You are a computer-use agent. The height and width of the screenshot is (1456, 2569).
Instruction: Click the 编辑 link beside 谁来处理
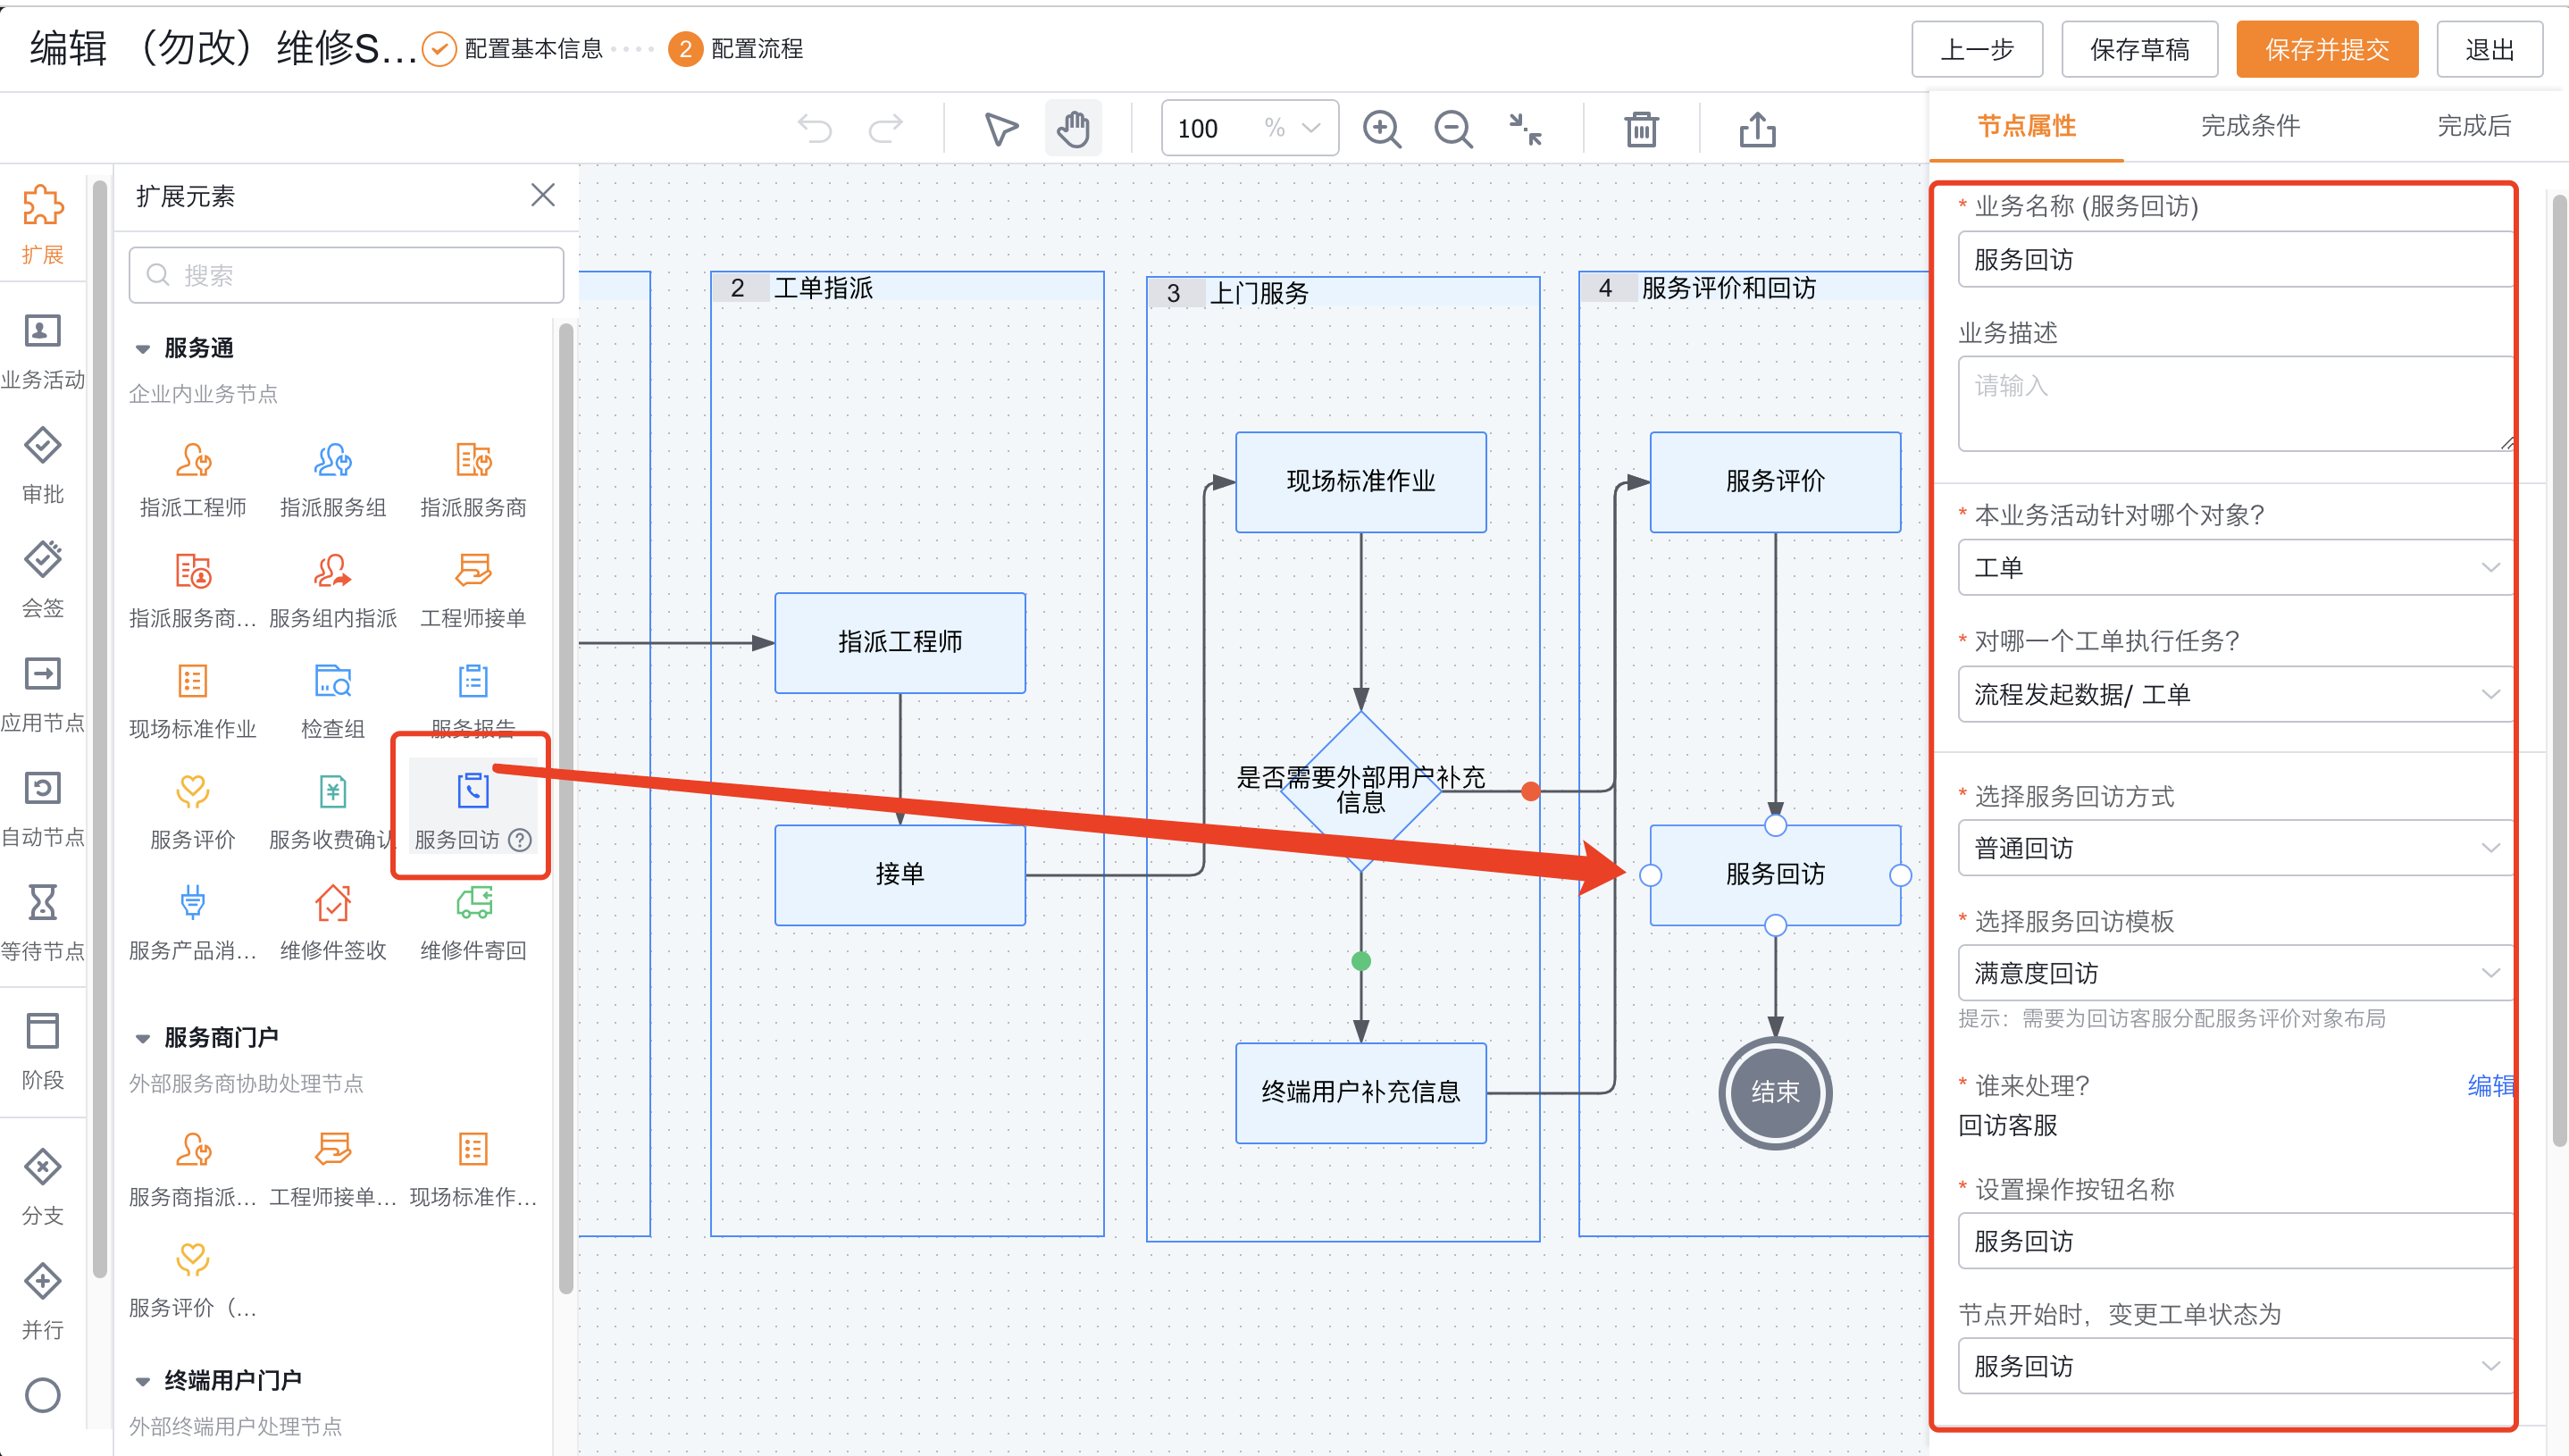2490,1087
